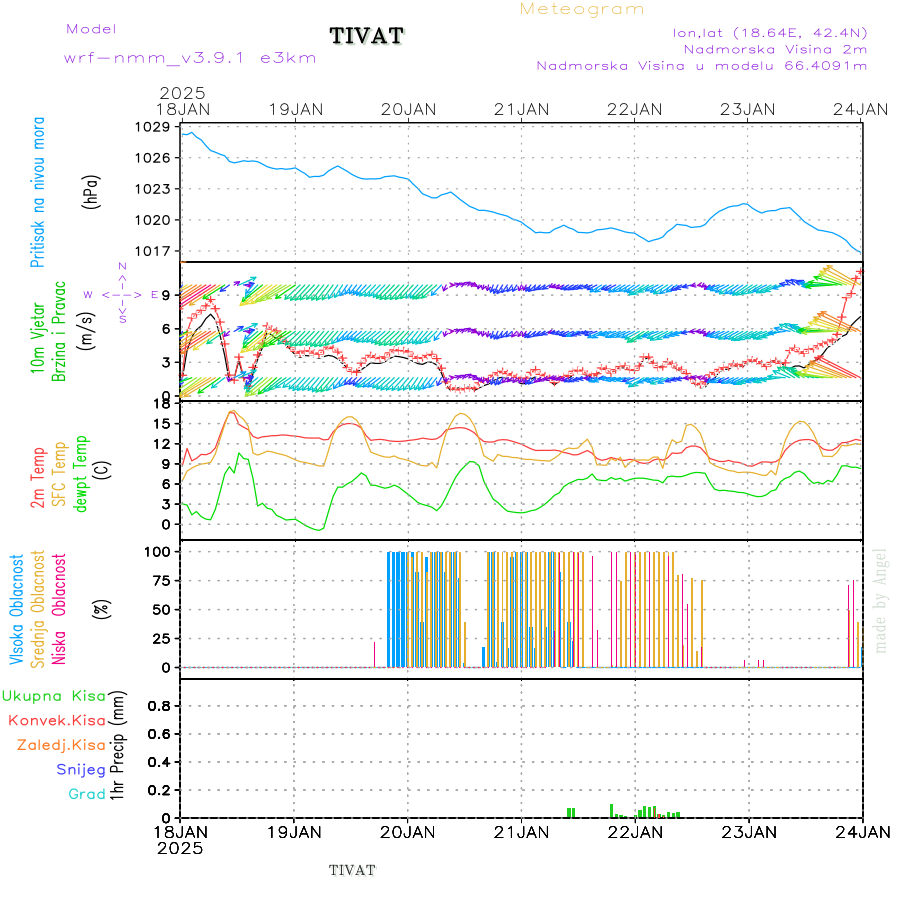Click the made by Angel watermark
The height and width of the screenshot is (900, 900).
coord(881,600)
